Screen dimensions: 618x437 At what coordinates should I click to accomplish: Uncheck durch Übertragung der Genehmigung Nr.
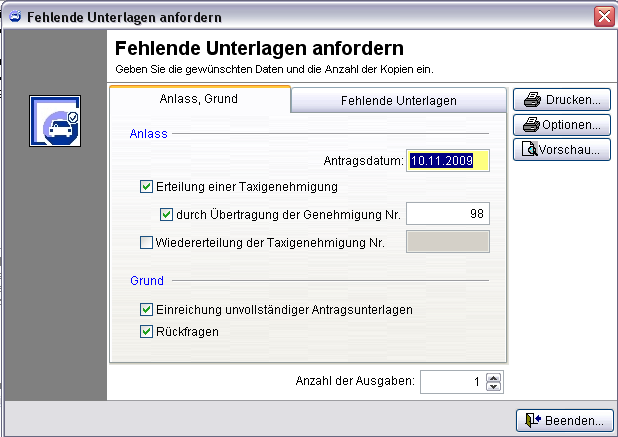(x=167, y=213)
